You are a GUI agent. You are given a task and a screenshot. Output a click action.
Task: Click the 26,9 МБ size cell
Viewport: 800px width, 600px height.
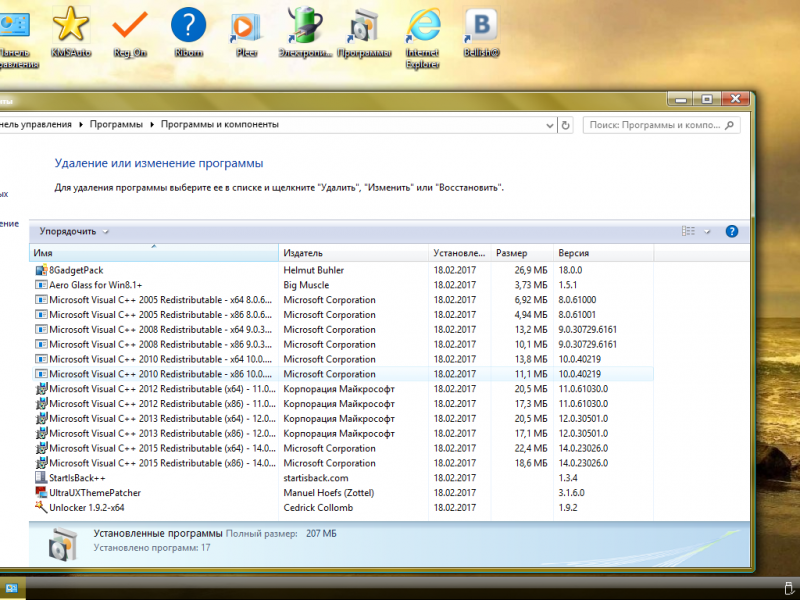(531, 270)
